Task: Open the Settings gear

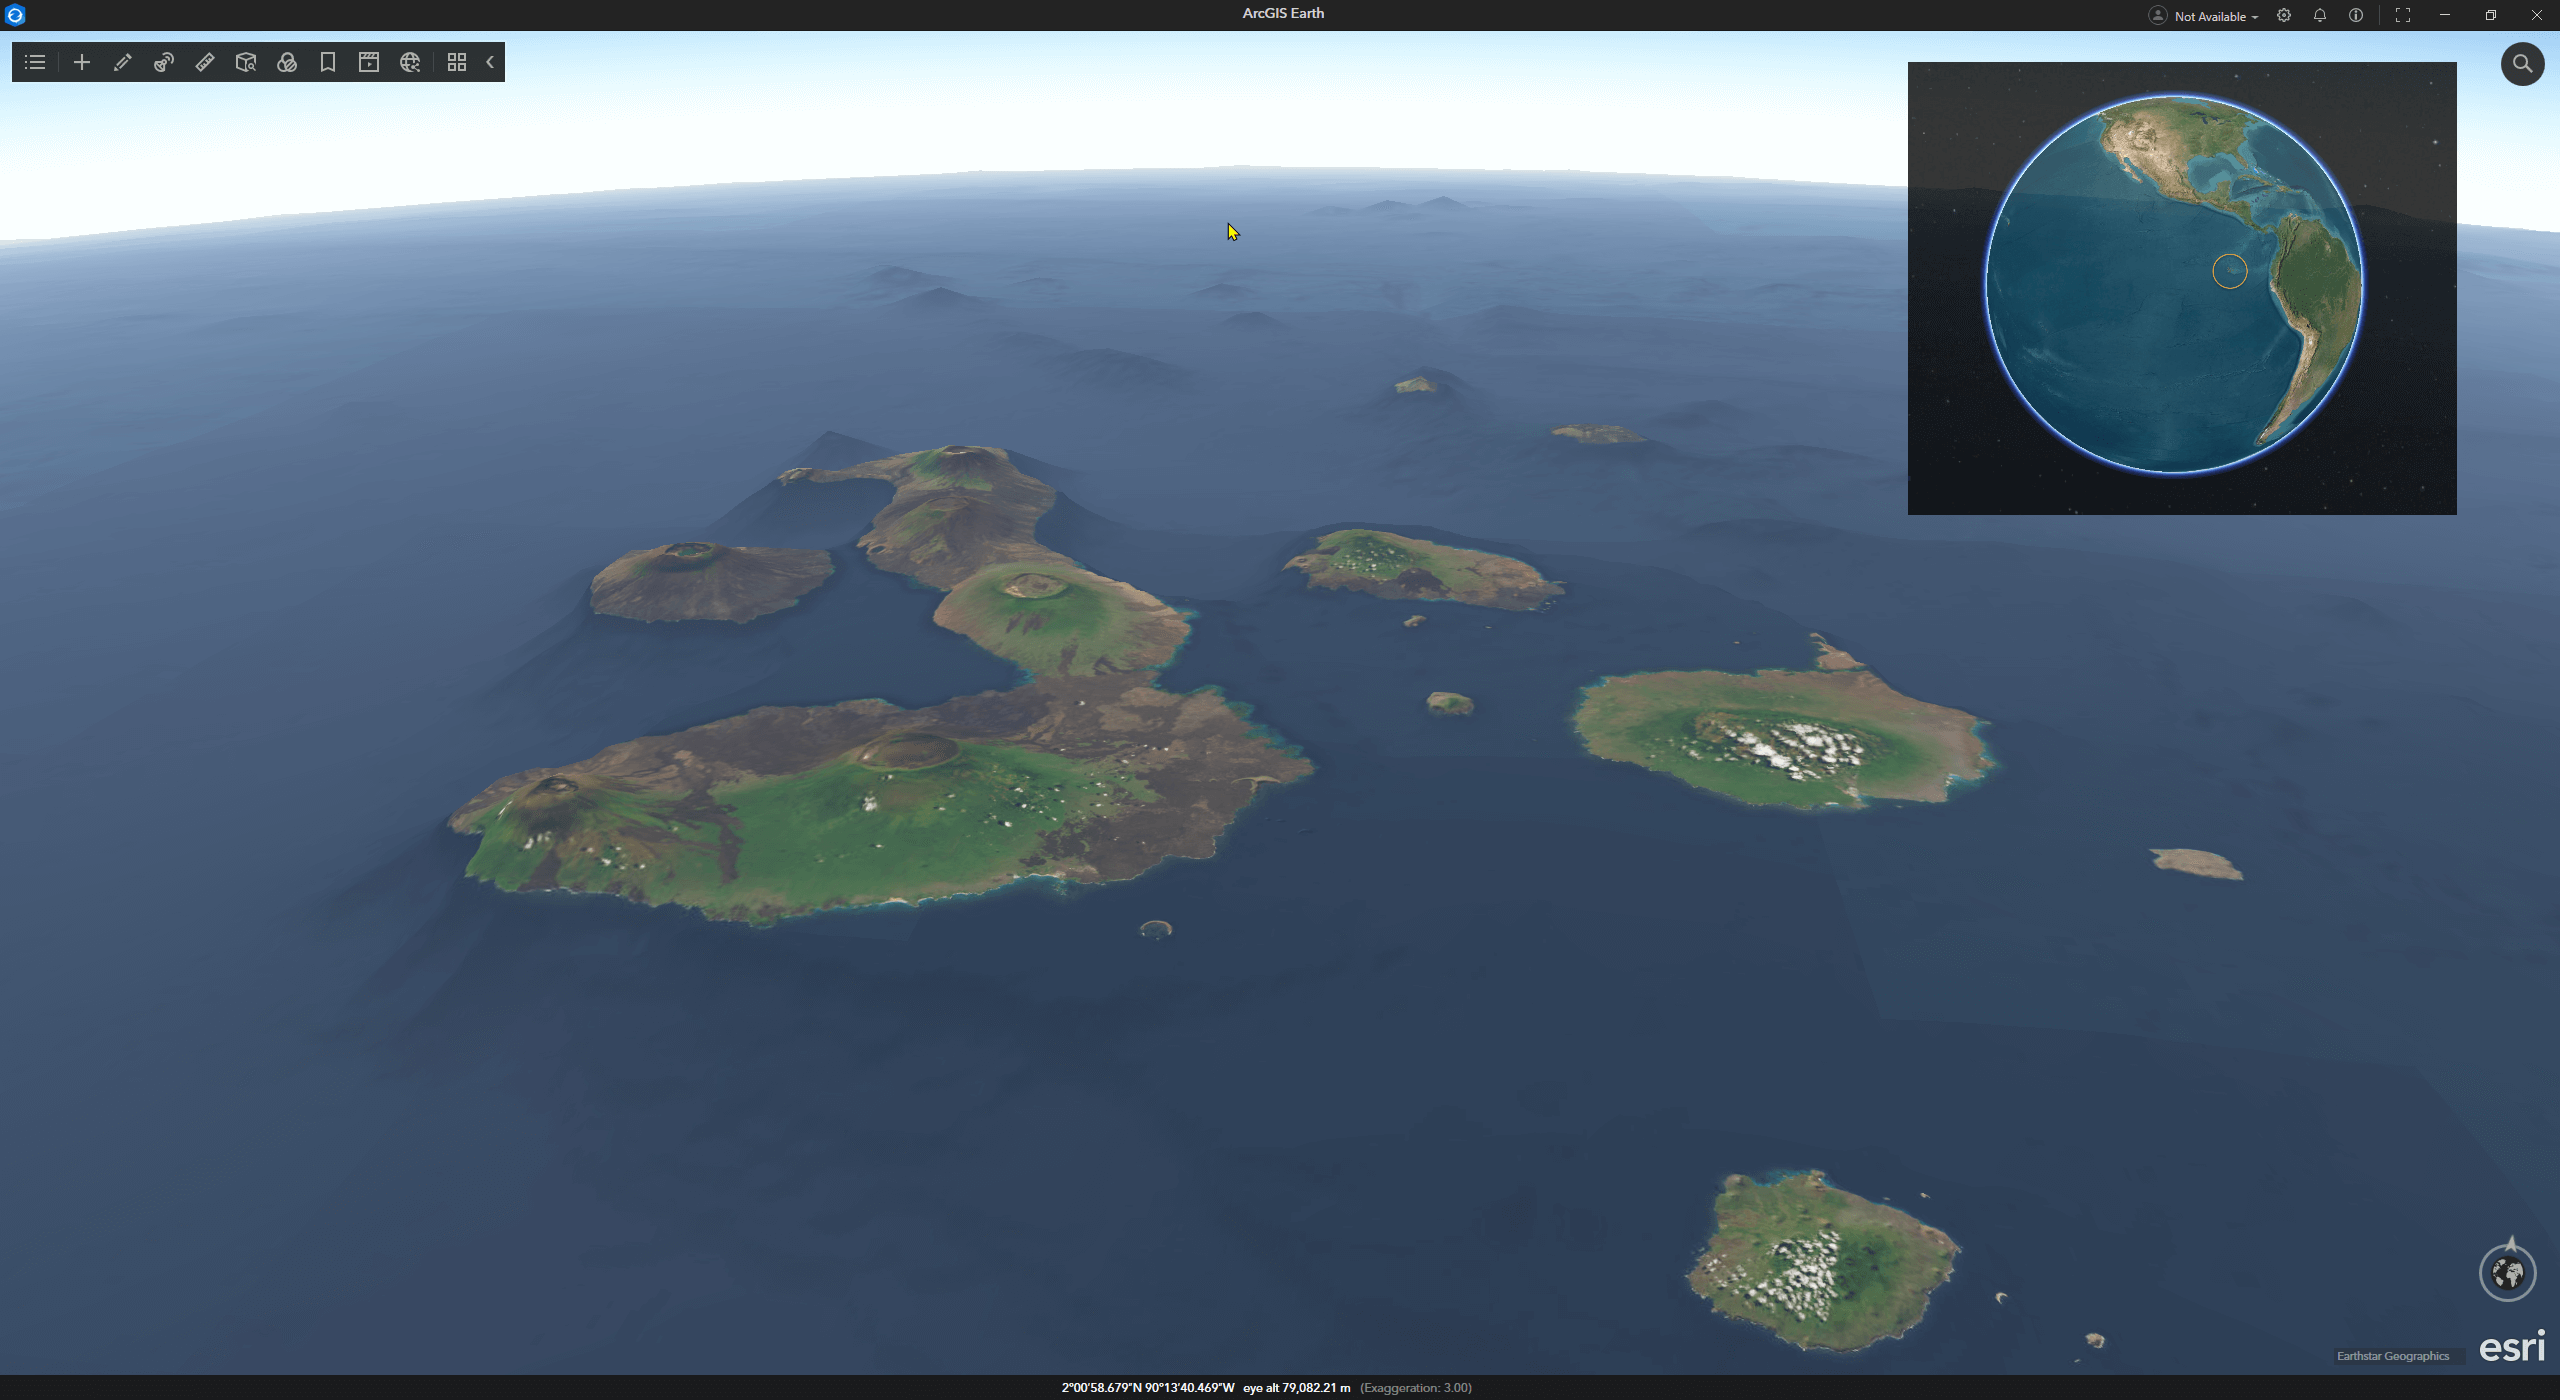Action: (x=2284, y=15)
